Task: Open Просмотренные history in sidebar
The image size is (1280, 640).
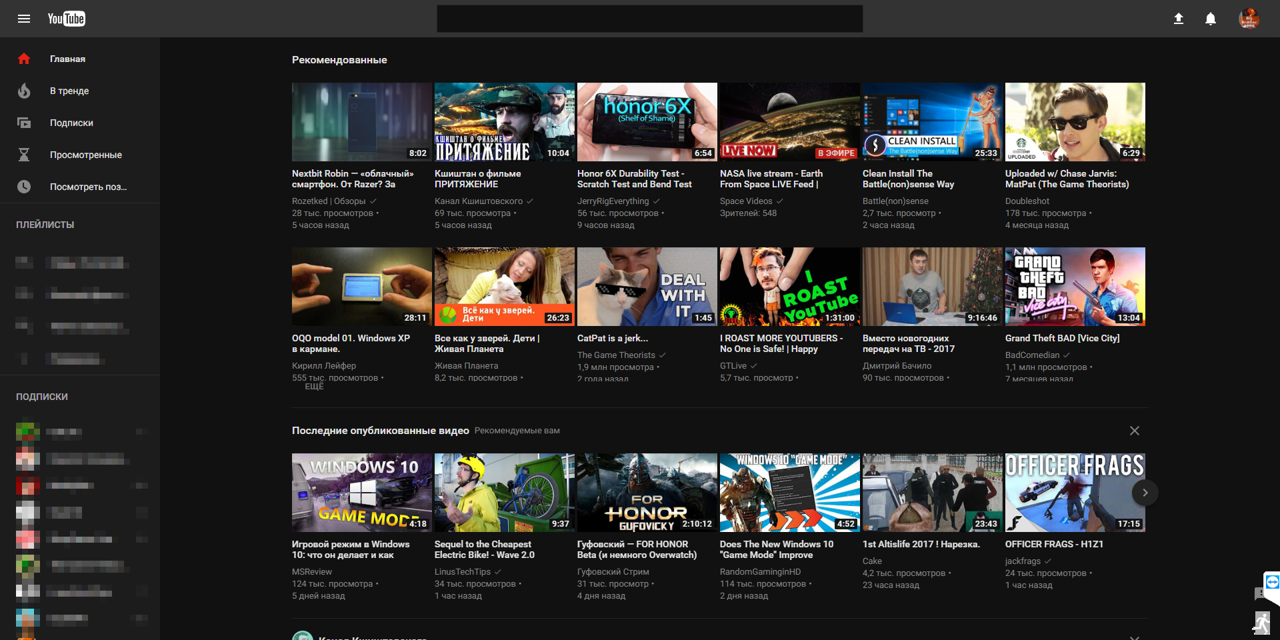Action: tap(80, 155)
